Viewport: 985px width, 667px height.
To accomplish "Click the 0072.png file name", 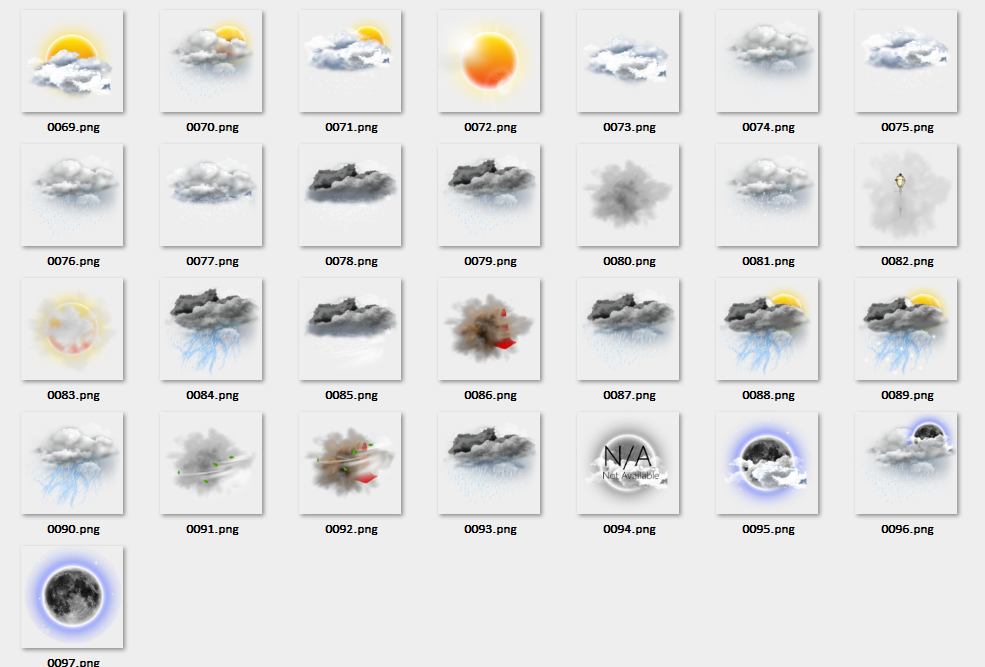I will point(491,127).
